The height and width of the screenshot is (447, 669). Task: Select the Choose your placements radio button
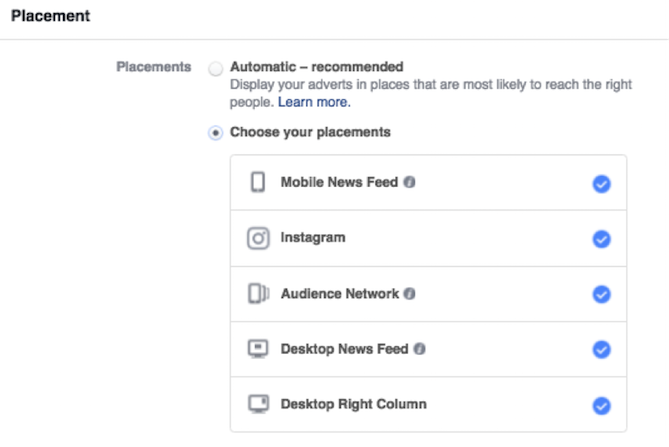tap(215, 133)
